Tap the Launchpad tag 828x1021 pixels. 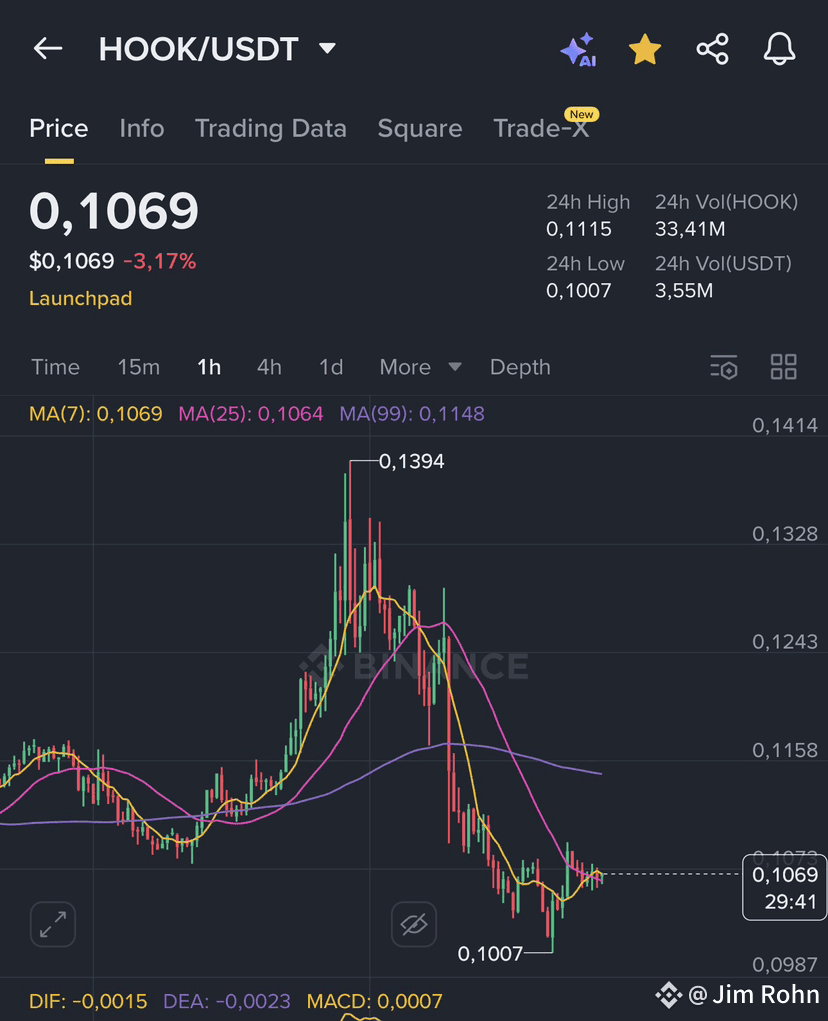tap(81, 298)
